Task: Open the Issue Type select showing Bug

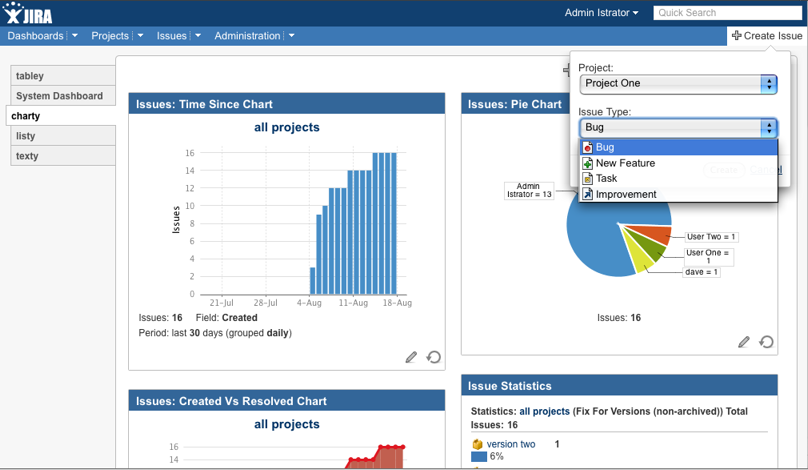Action: pyautogui.click(x=678, y=128)
